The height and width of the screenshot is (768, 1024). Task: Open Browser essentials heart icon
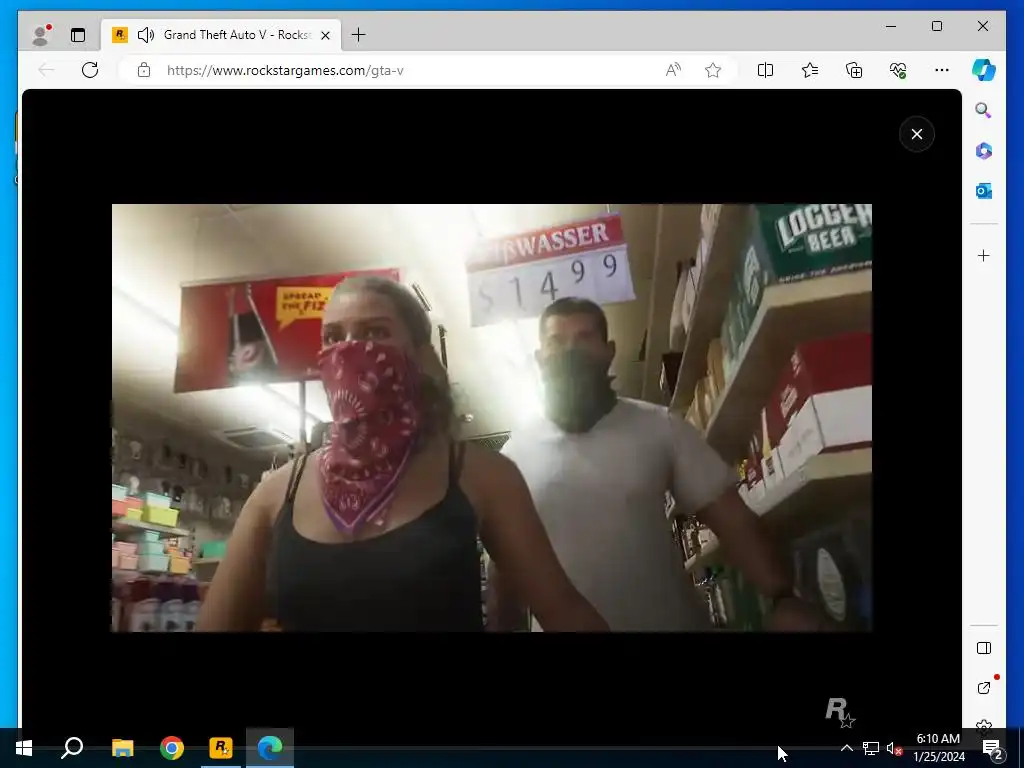point(898,70)
